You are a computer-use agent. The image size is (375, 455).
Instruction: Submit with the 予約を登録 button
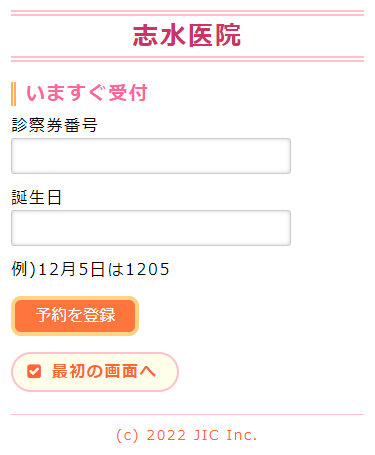[75, 316]
